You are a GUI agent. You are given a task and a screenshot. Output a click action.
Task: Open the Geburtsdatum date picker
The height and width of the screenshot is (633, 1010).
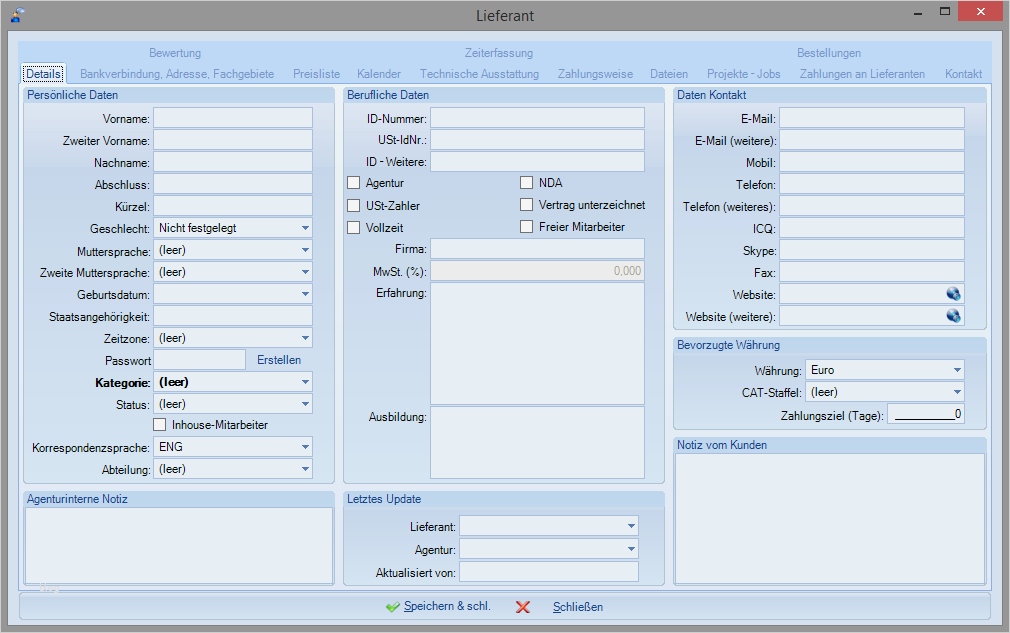pos(306,294)
